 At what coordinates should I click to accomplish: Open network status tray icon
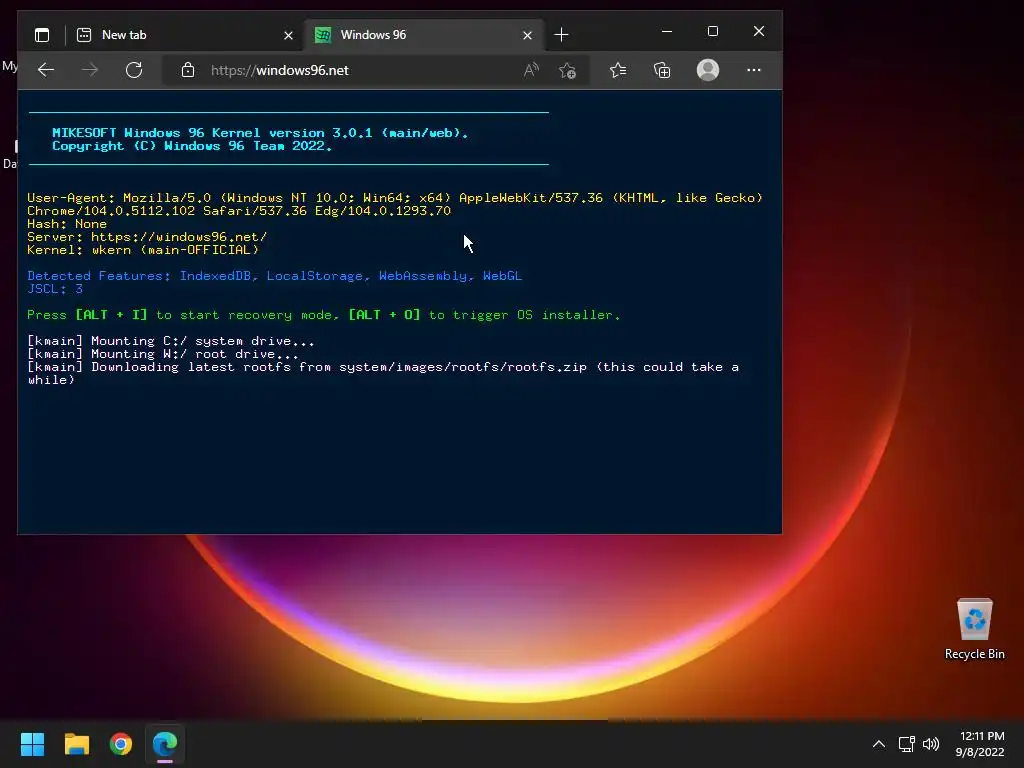906,744
